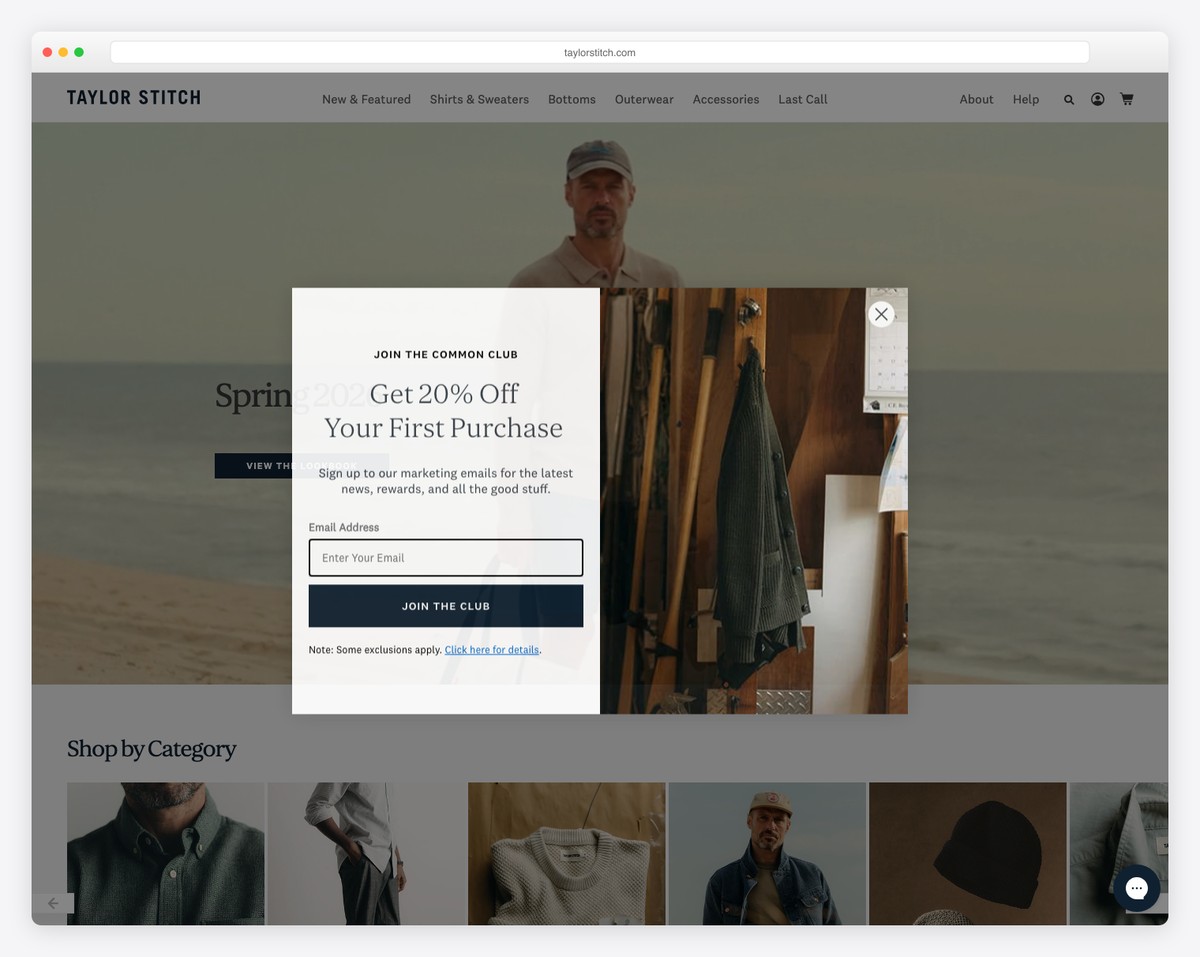Image resolution: width=1200 pixels, height=957 pixels.
Task: Go to the Last Call section
Action: coord(802,99)
